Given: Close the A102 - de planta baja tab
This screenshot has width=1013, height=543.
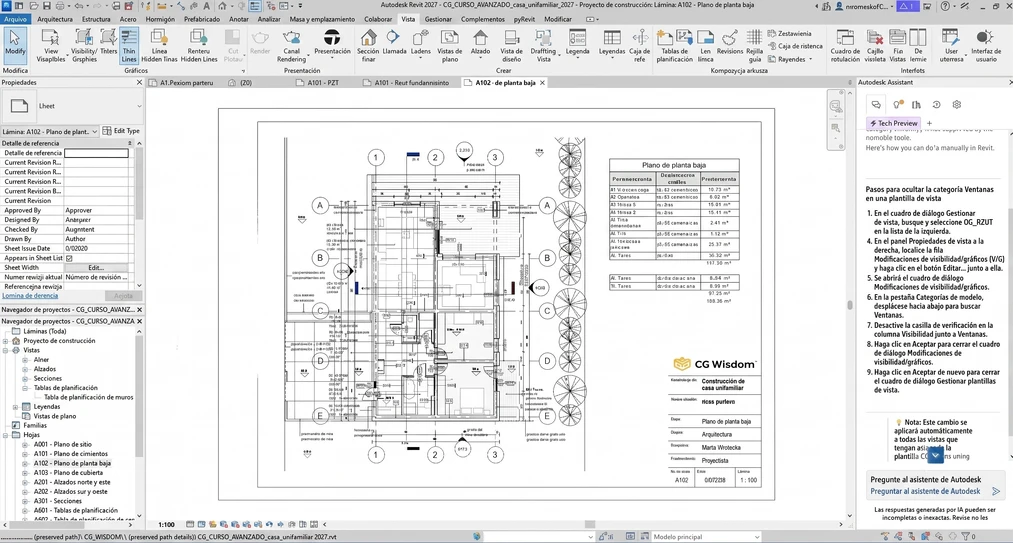Looking at the screenshot, I should coord(543,83).
